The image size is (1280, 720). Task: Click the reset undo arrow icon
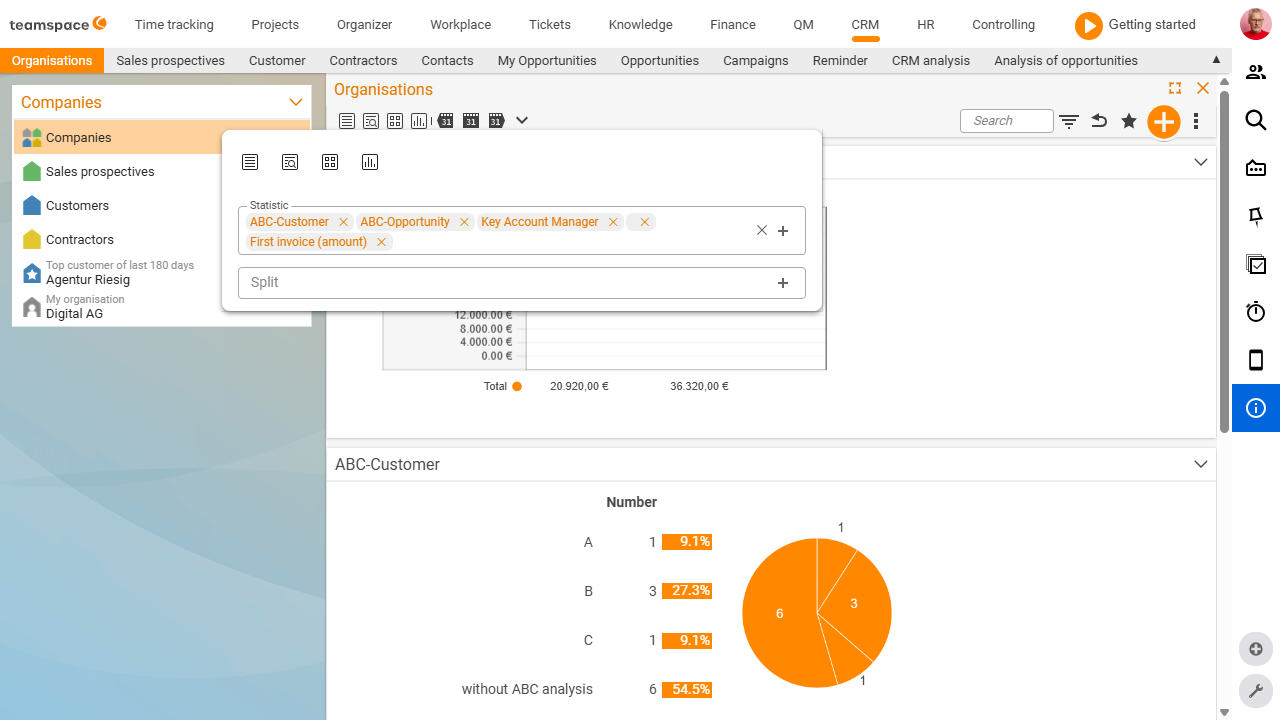[1099, 121]
